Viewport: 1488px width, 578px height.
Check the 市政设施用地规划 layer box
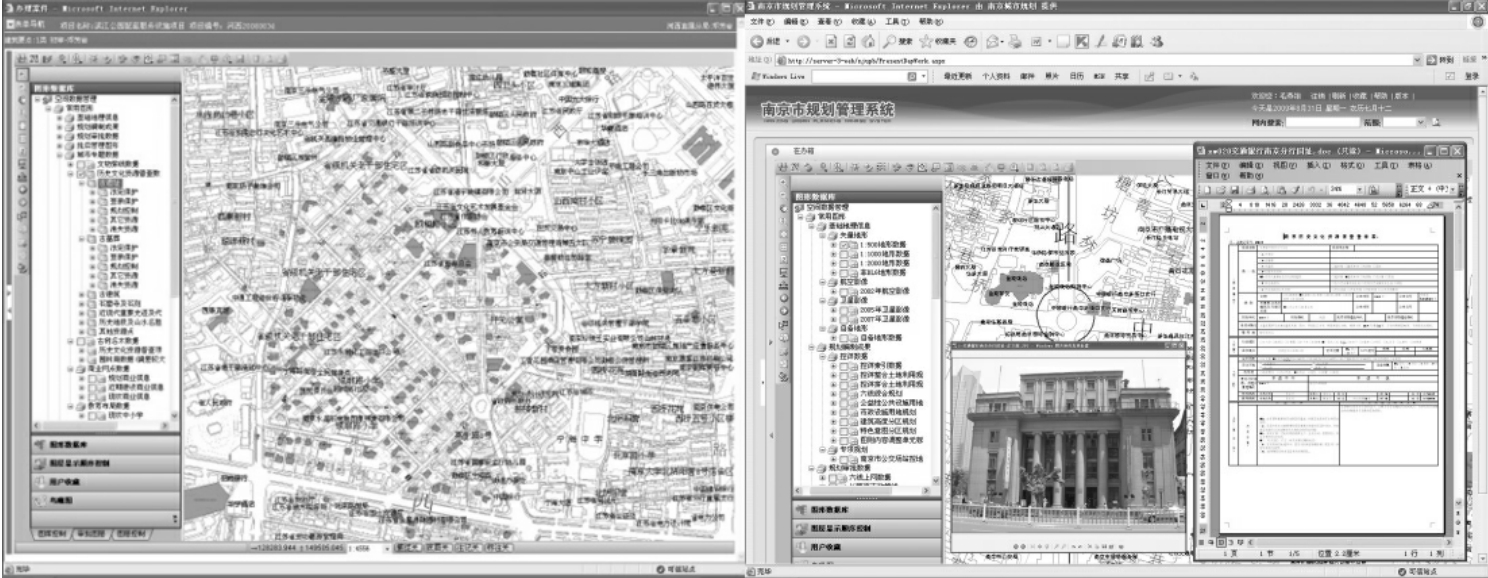pos(846,410)
